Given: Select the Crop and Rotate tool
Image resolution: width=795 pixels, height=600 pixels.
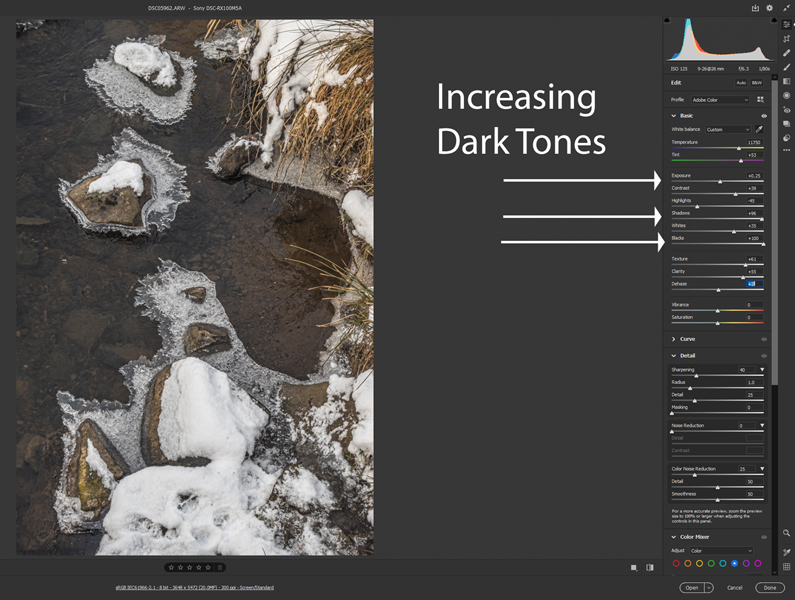Looking at the screenshot, I should coord(787,38).
